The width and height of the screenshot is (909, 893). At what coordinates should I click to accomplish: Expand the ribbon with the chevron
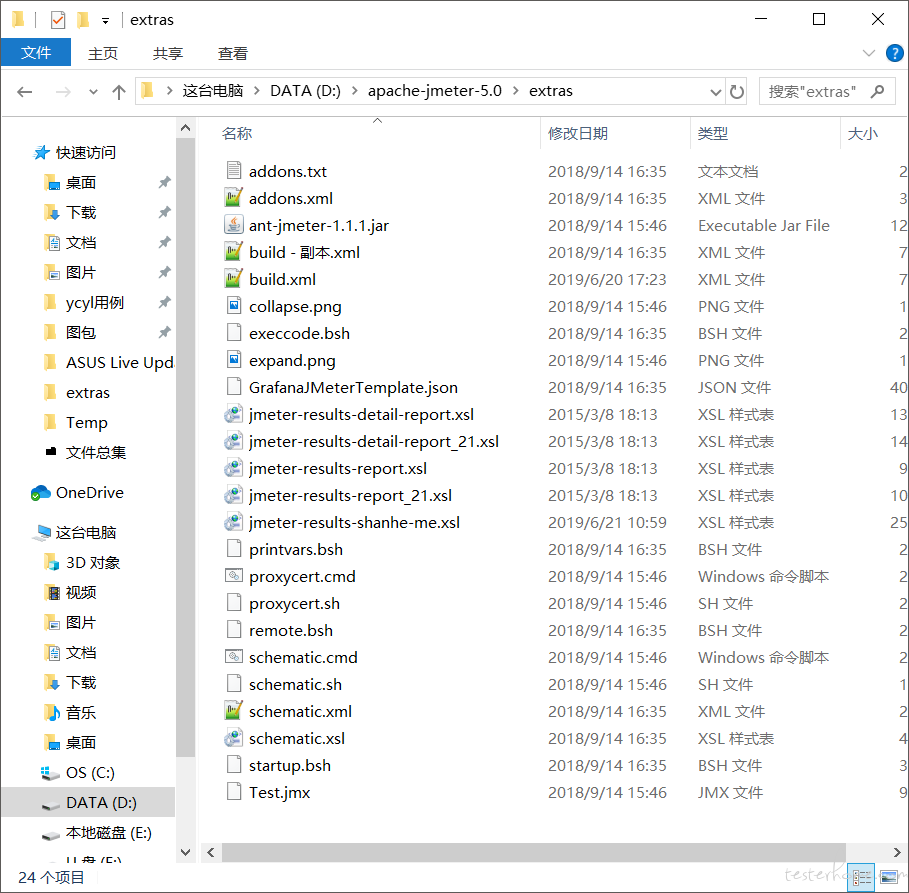point(868,53)
